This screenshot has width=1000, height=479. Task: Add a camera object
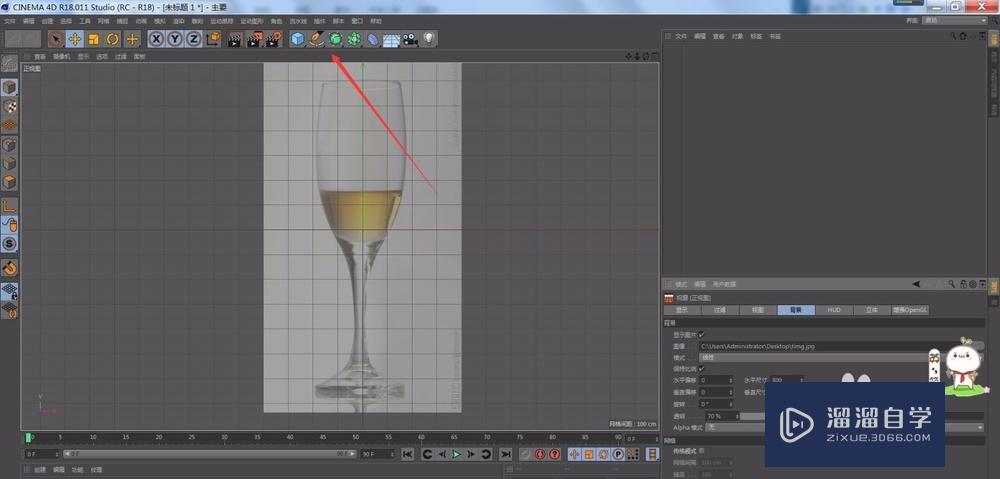(x=410, y=39)
